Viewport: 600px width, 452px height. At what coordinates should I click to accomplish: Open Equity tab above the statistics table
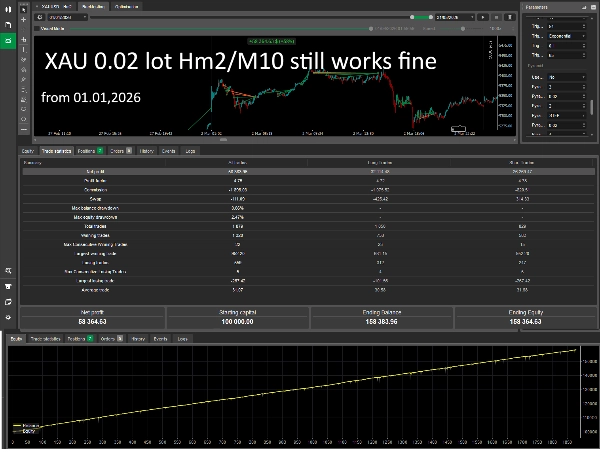pyautogui.click(x=28, y=151)
